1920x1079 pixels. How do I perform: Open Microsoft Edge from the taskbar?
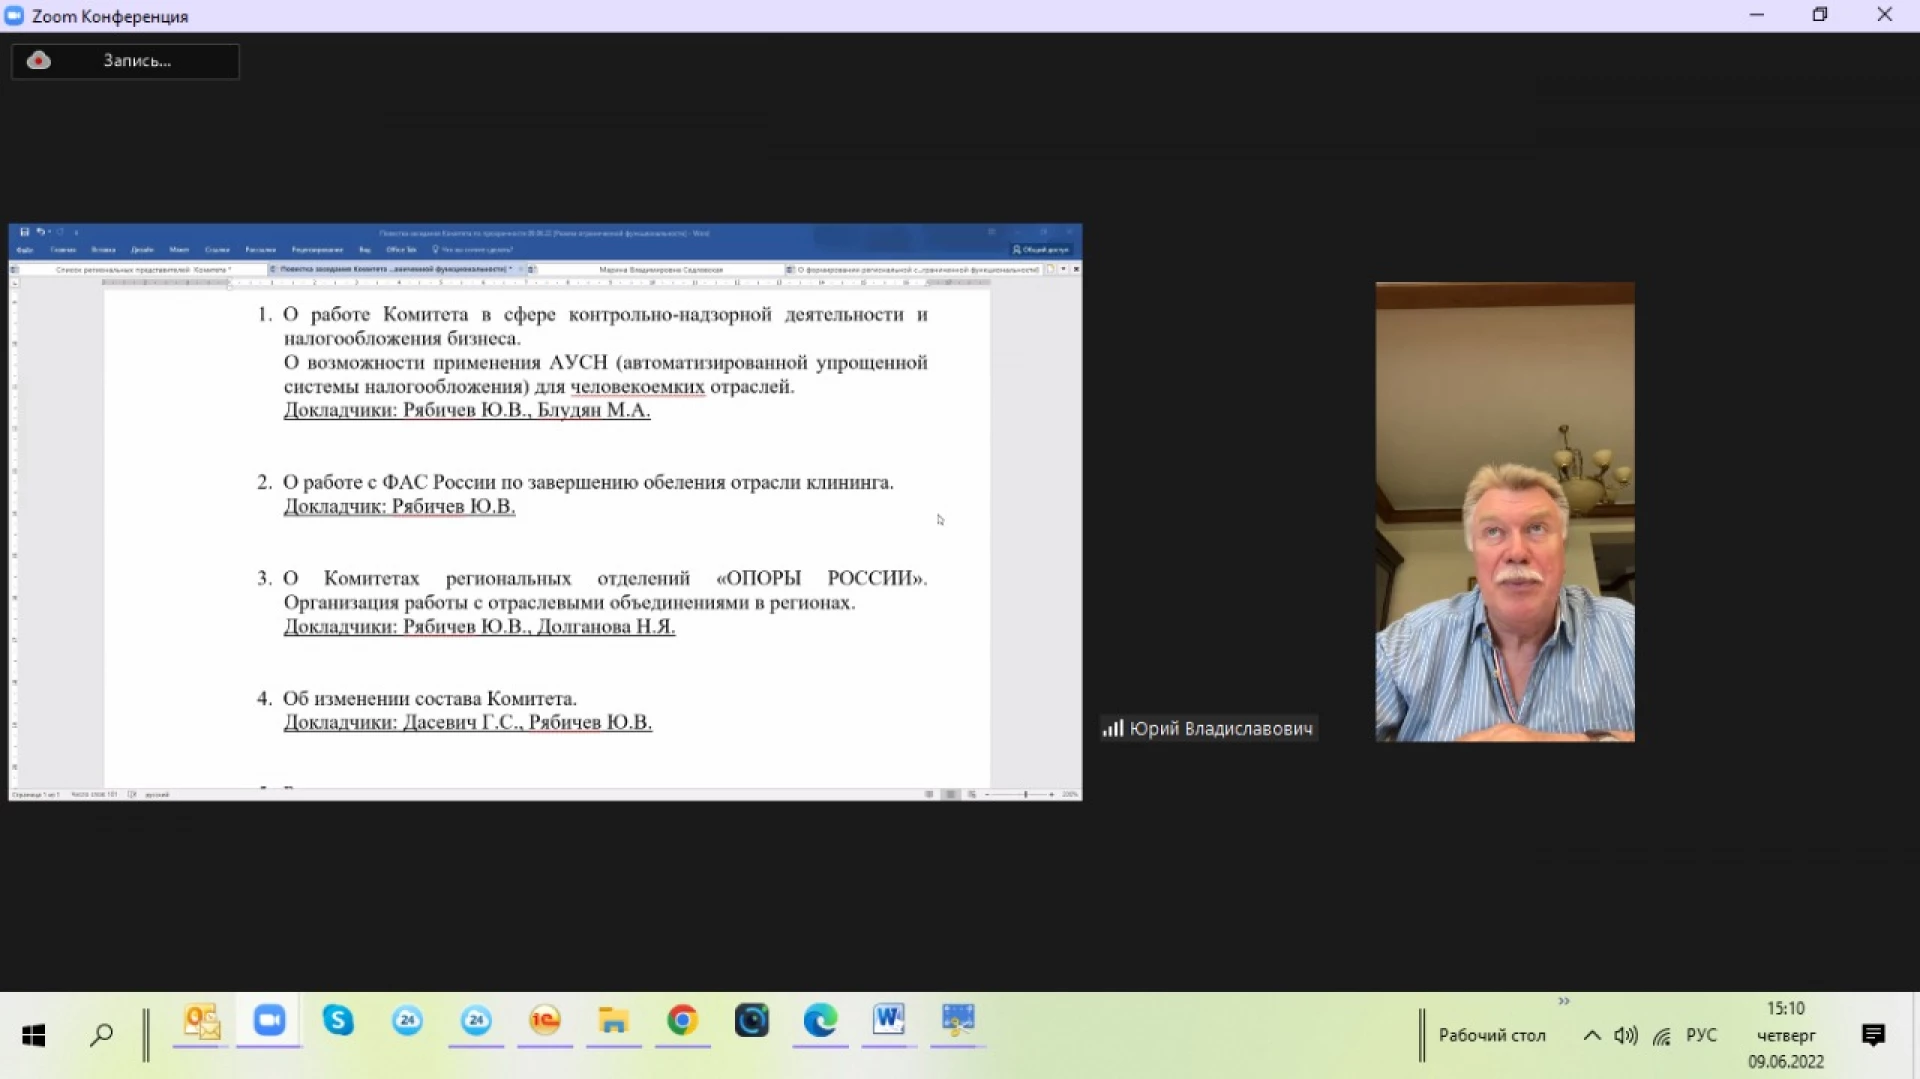[820, 1021]
